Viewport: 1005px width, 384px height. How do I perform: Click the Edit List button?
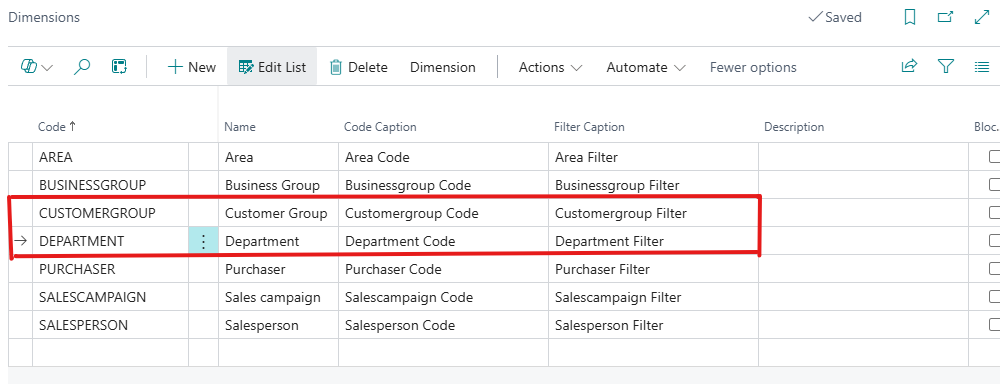point(272,67)
